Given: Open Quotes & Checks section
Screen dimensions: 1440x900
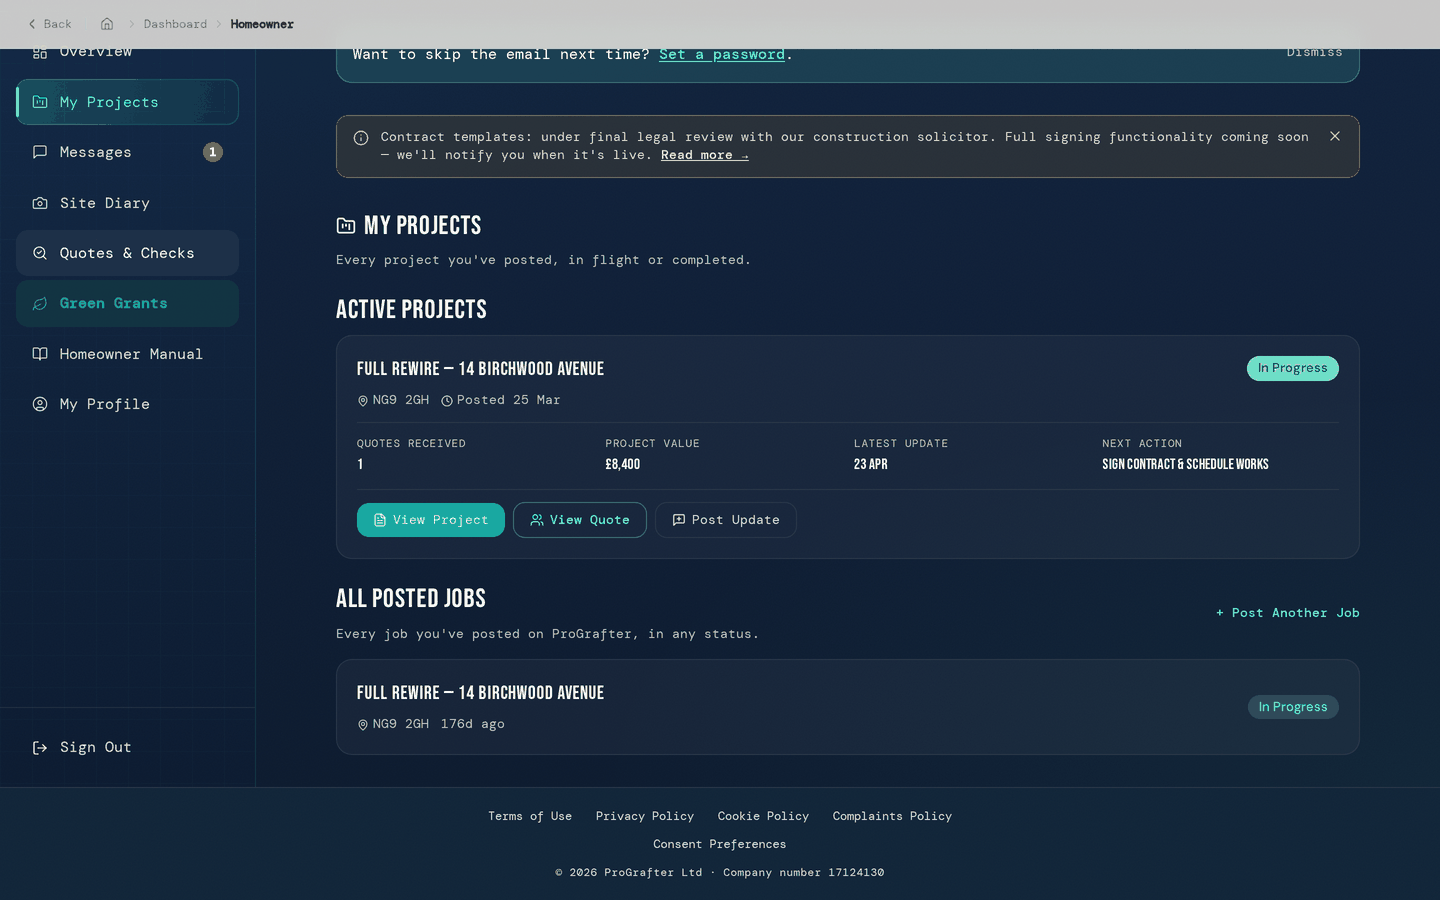Looking at the screenshot, I should coord(127,253).
